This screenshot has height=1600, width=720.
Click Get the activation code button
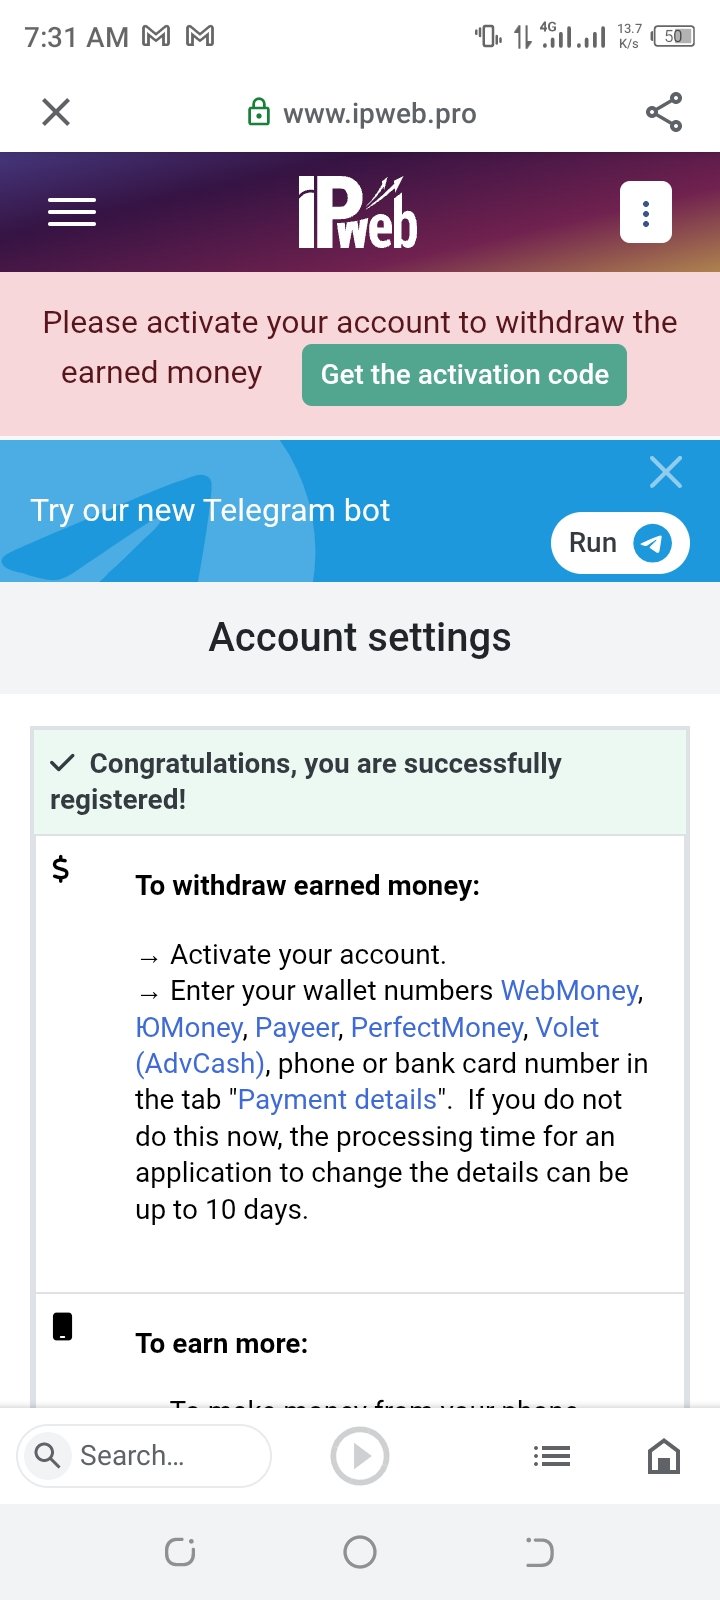coord(464,375)
